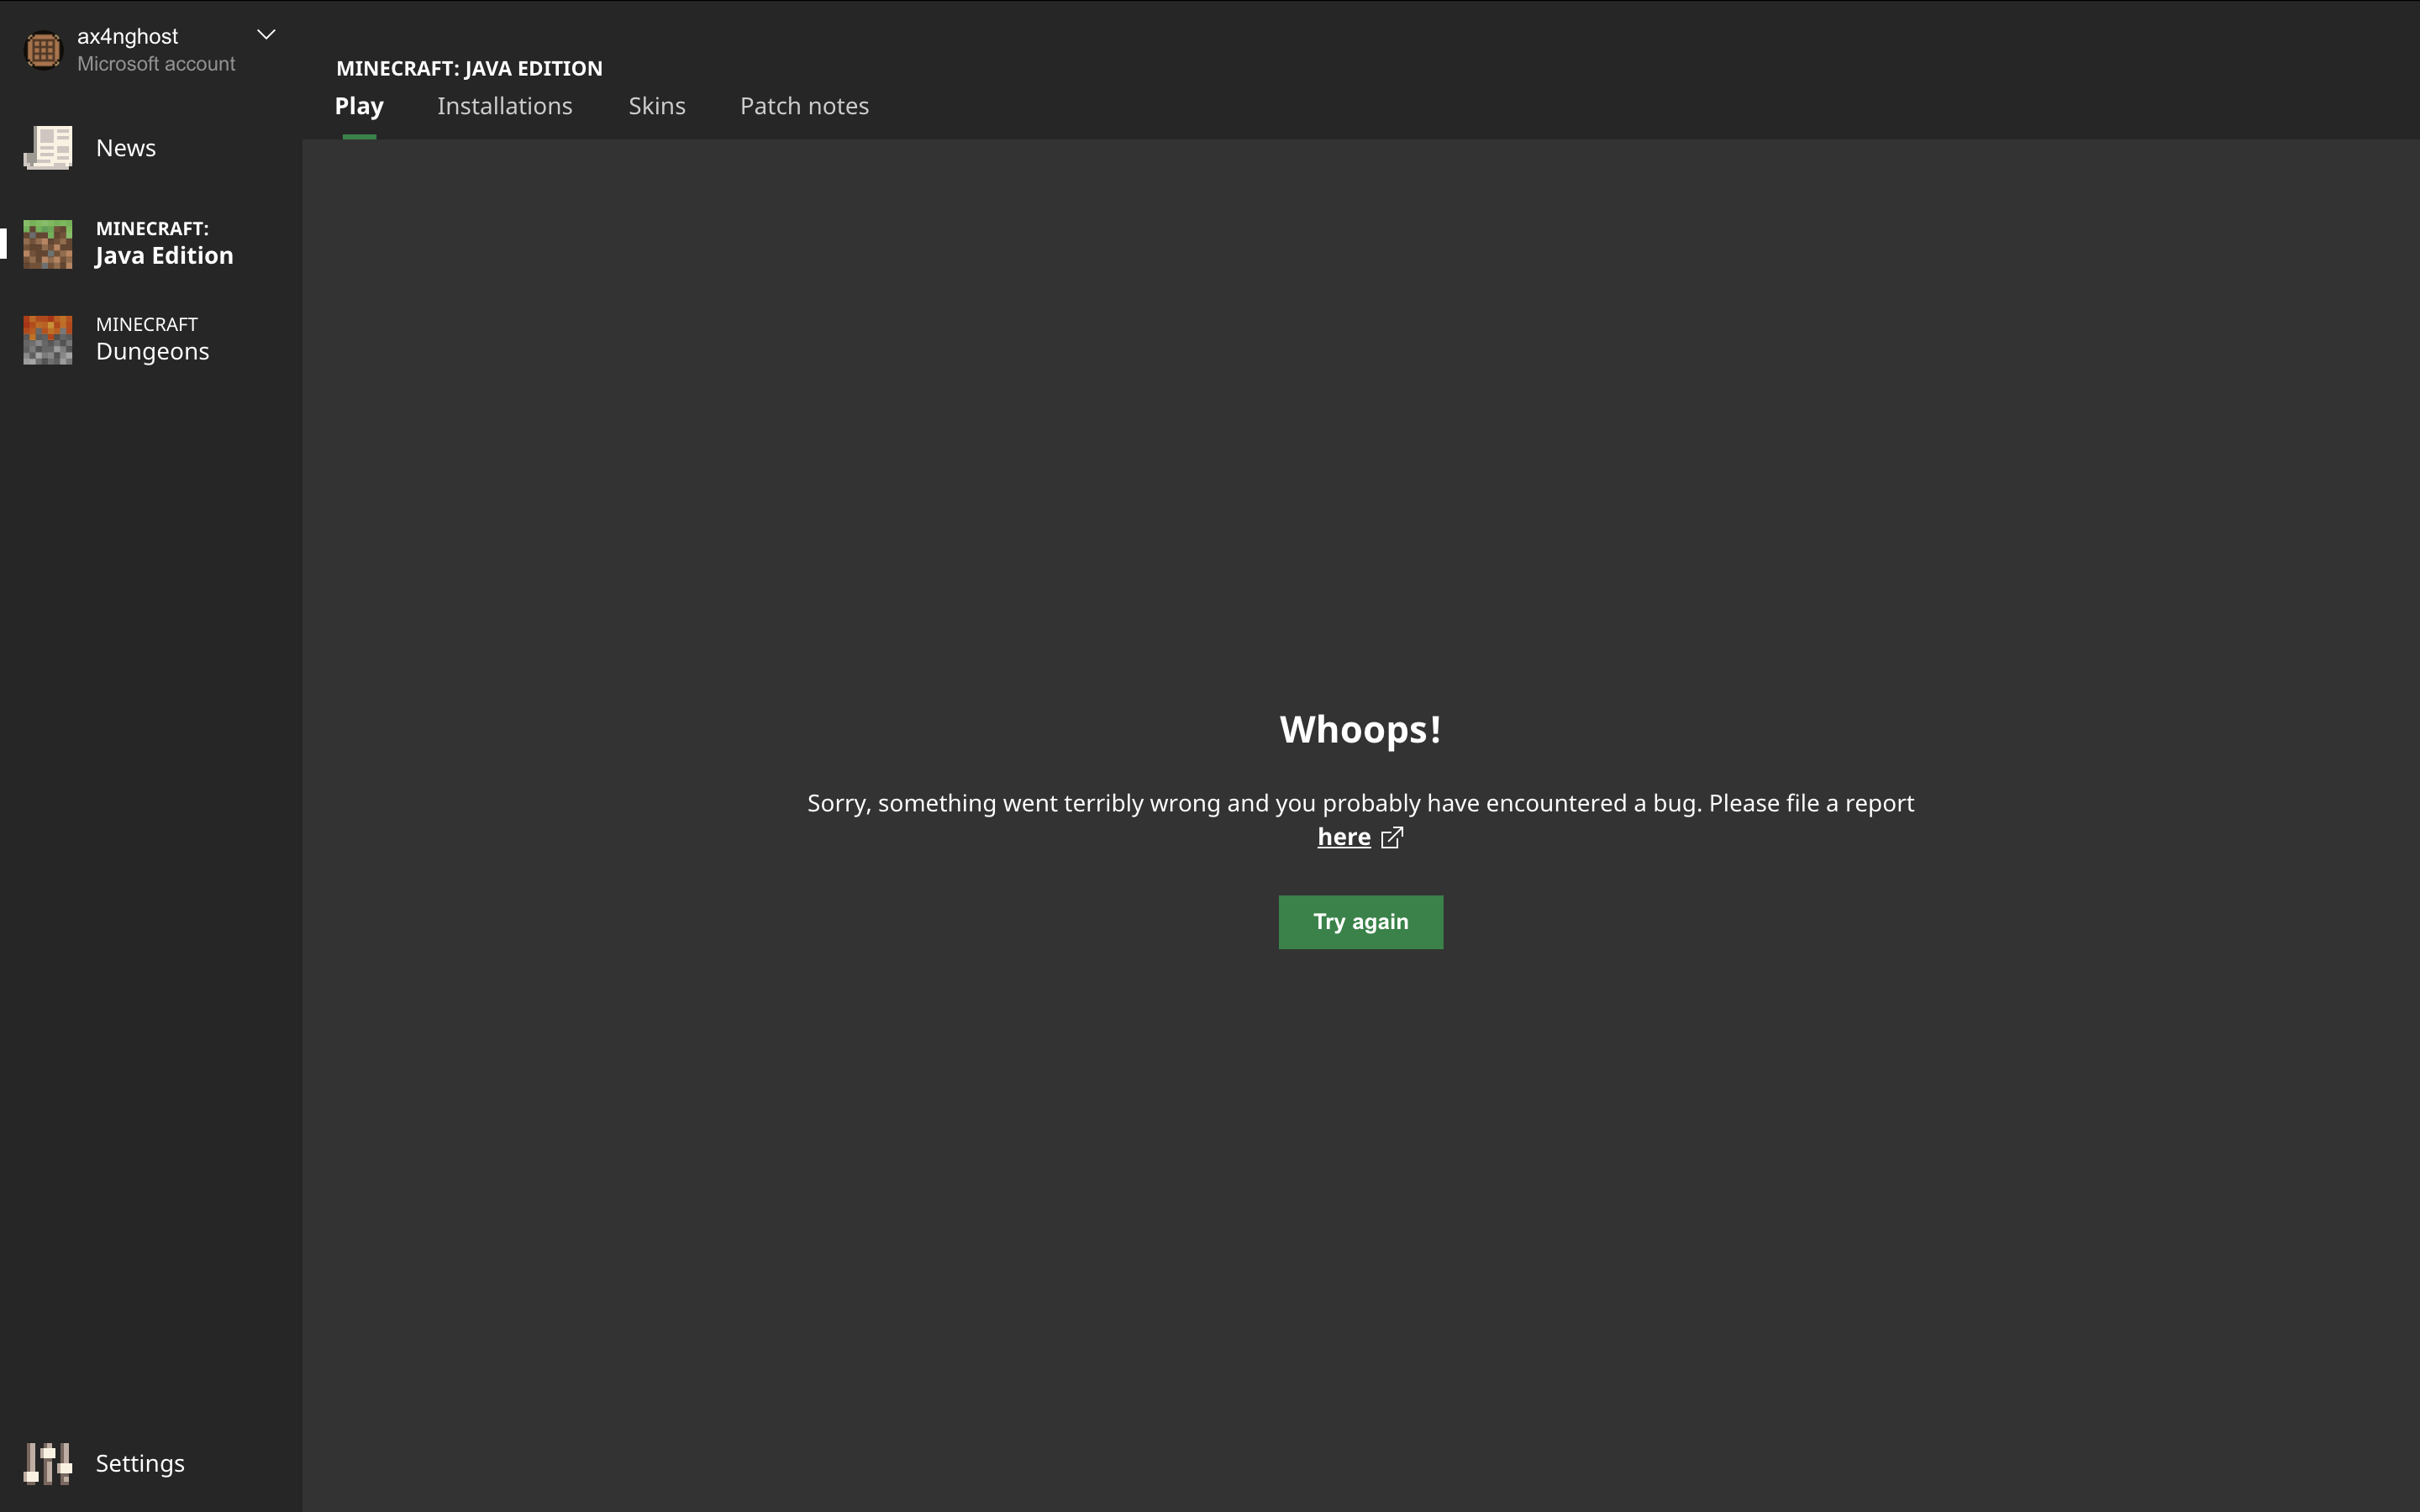Image resolution: width=2420 pixels, height=1512 pixels.
Task: Click the external link icon beside 'here'
Action: (x=1392, y=838)
